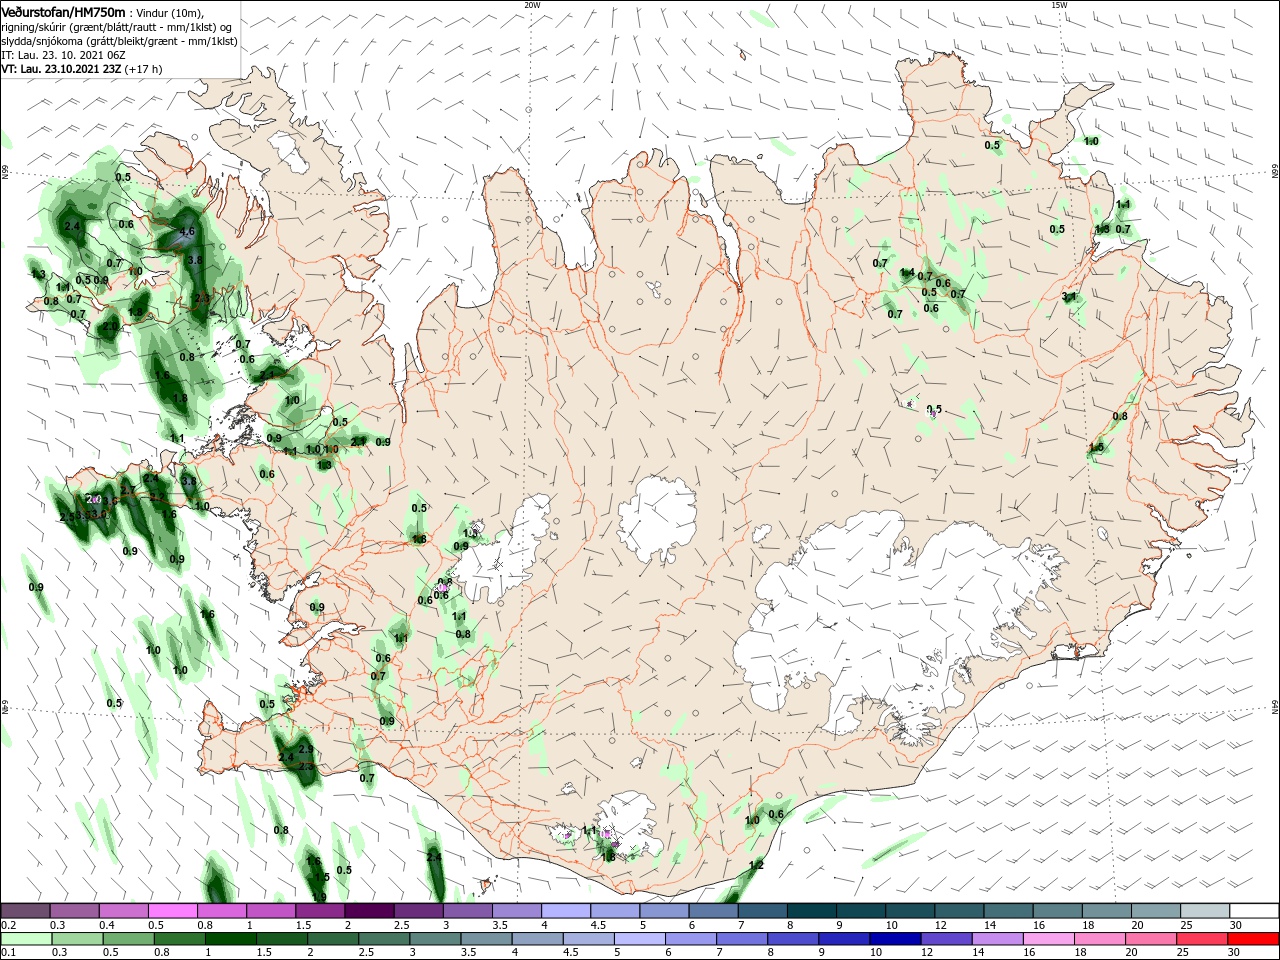The height and width of the screenshot is (960, 1280).
Task: Click the Veðurstofan/HM750m map title
Action: [64, 11]
